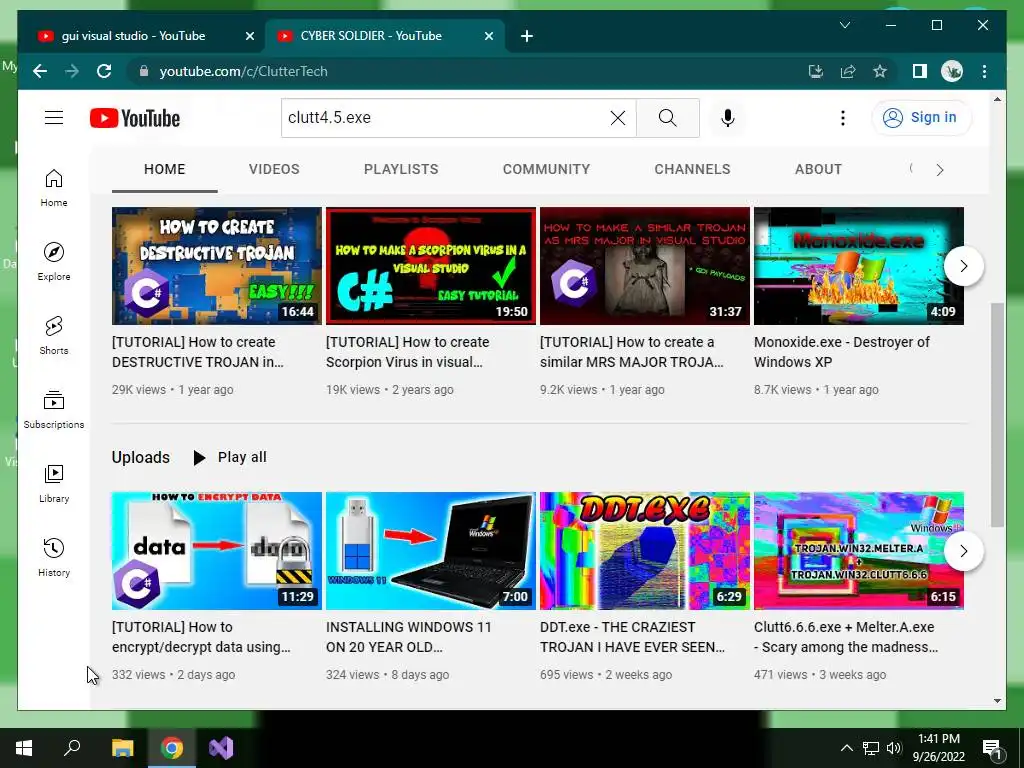Open a new browser tab
Viewport: 1024px width, 768px height.
[x=527, y=37]
